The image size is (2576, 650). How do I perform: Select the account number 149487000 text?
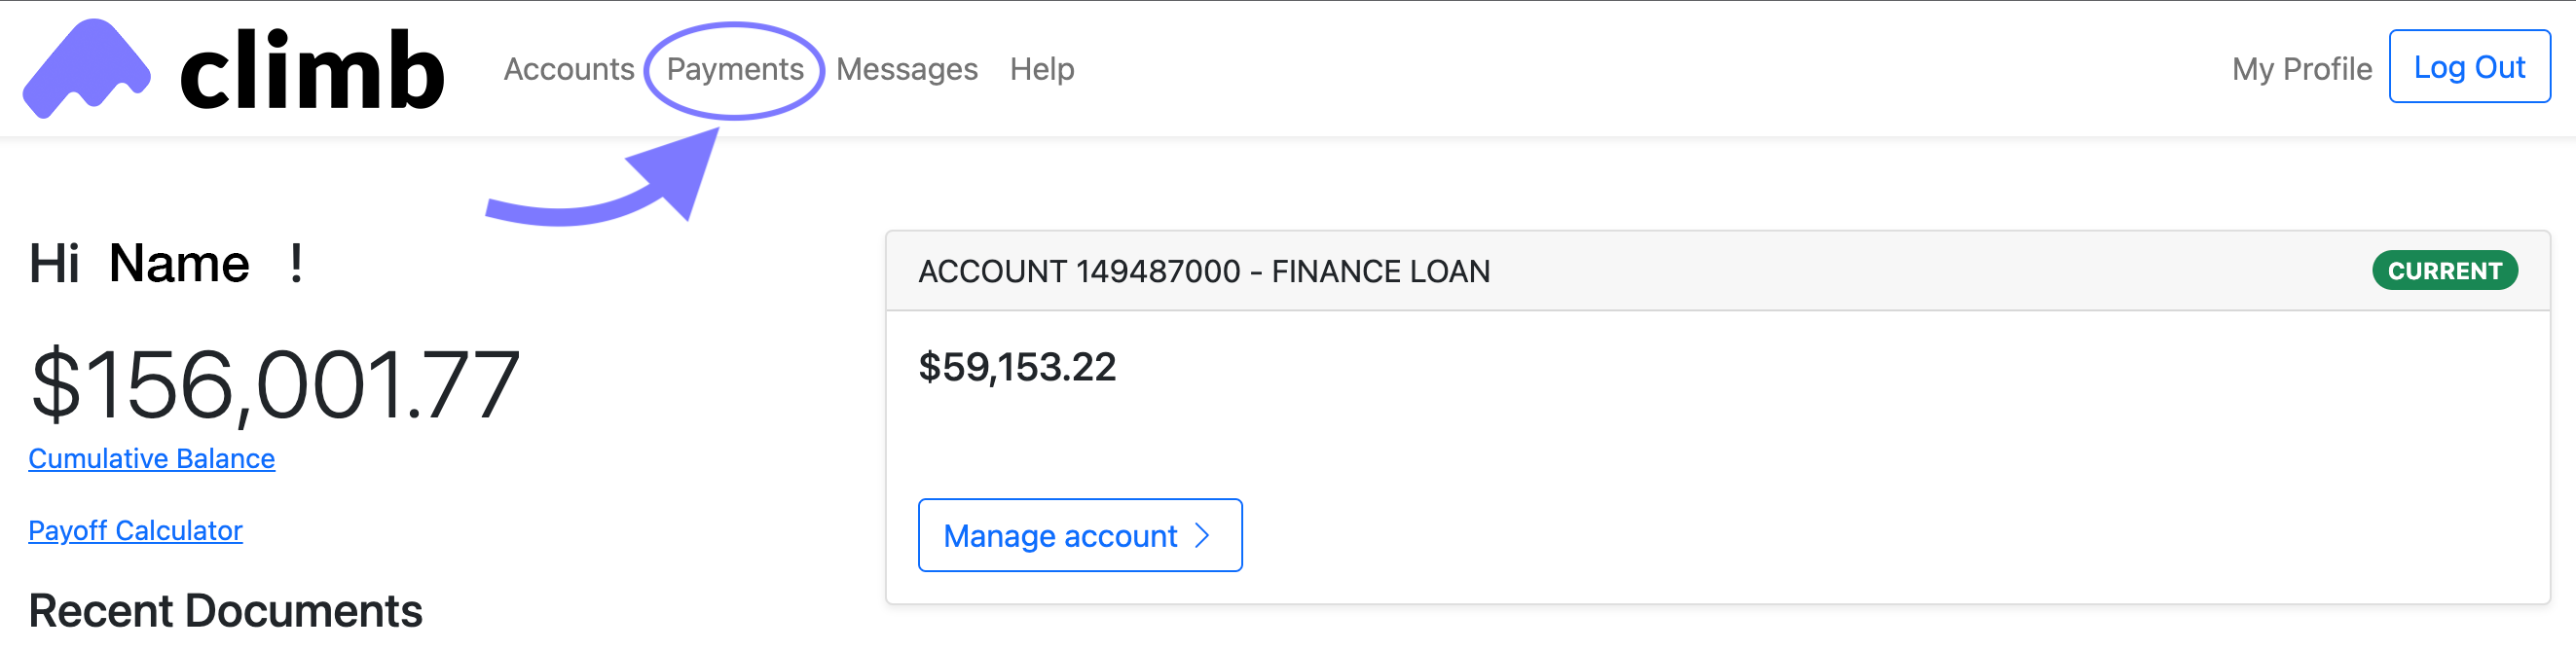1158,272
